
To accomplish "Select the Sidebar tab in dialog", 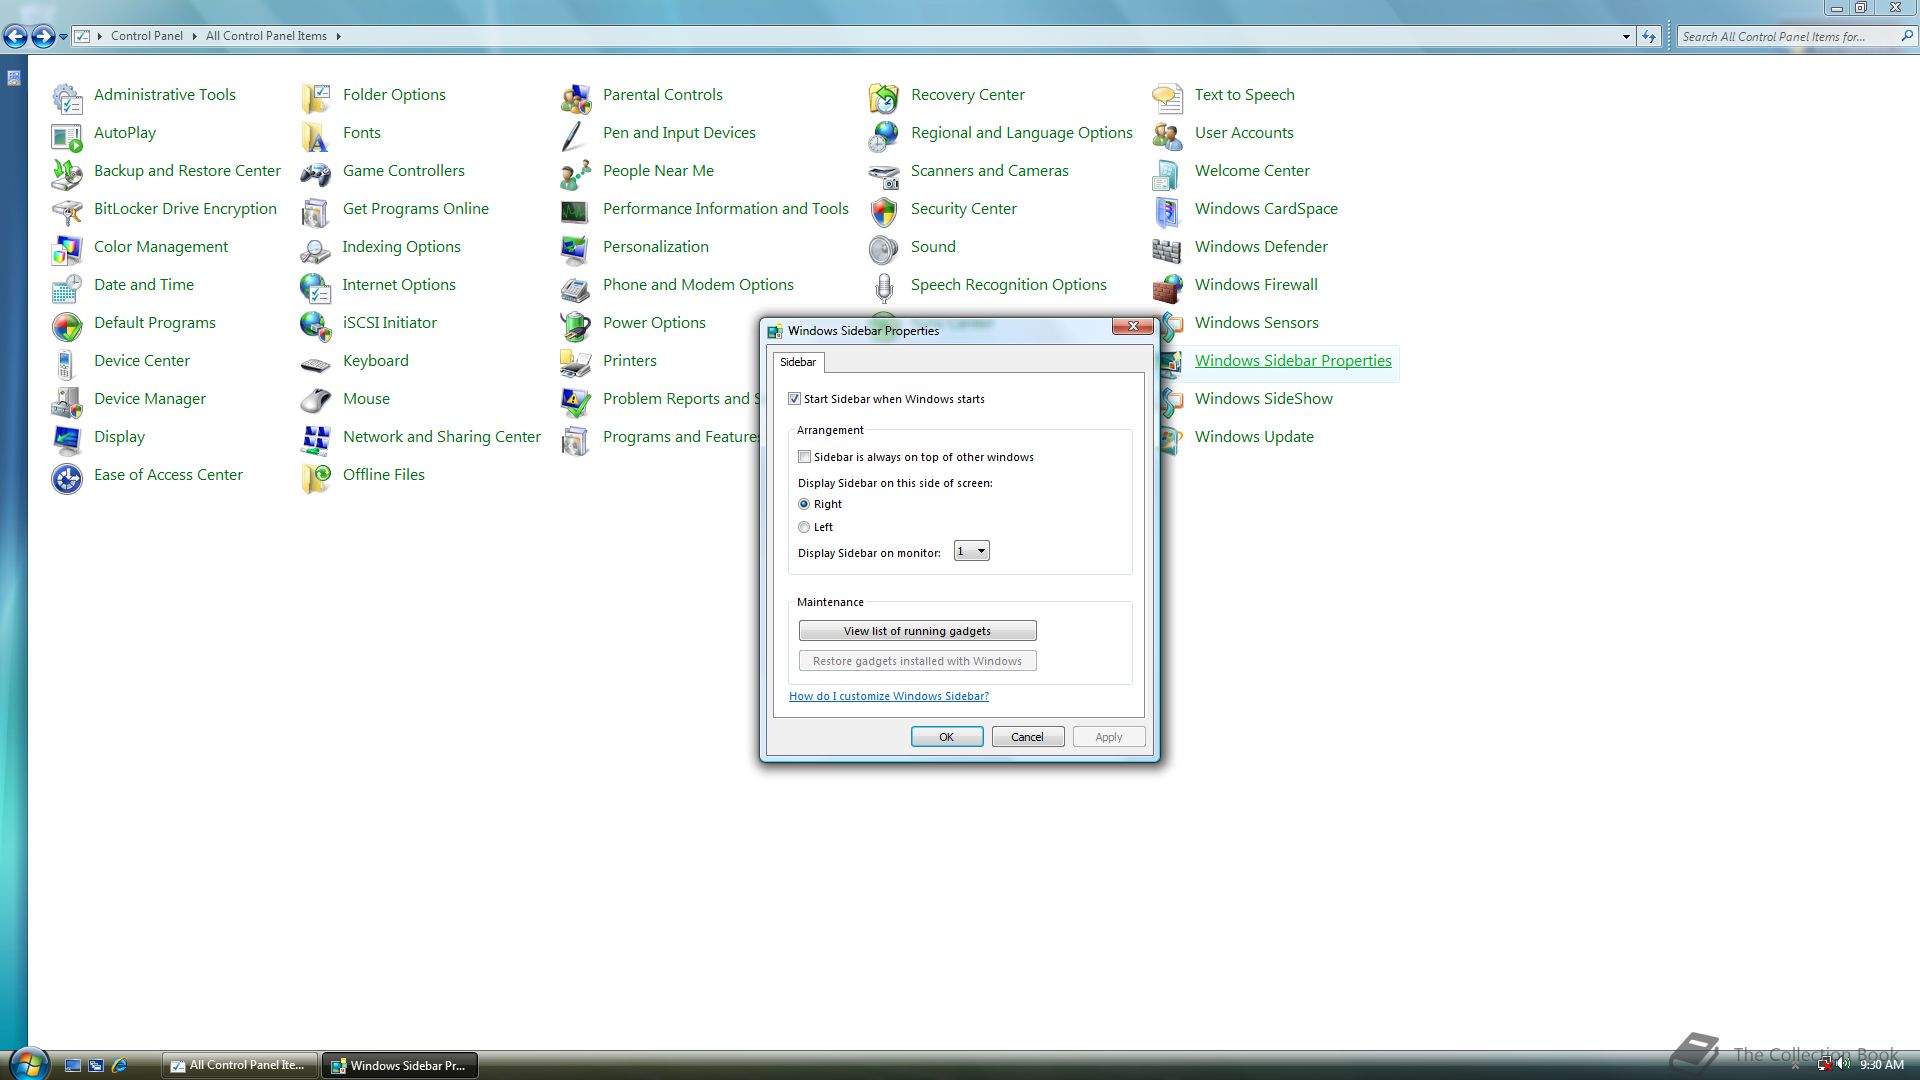I will pyautogui.click(x=798, y=362).
